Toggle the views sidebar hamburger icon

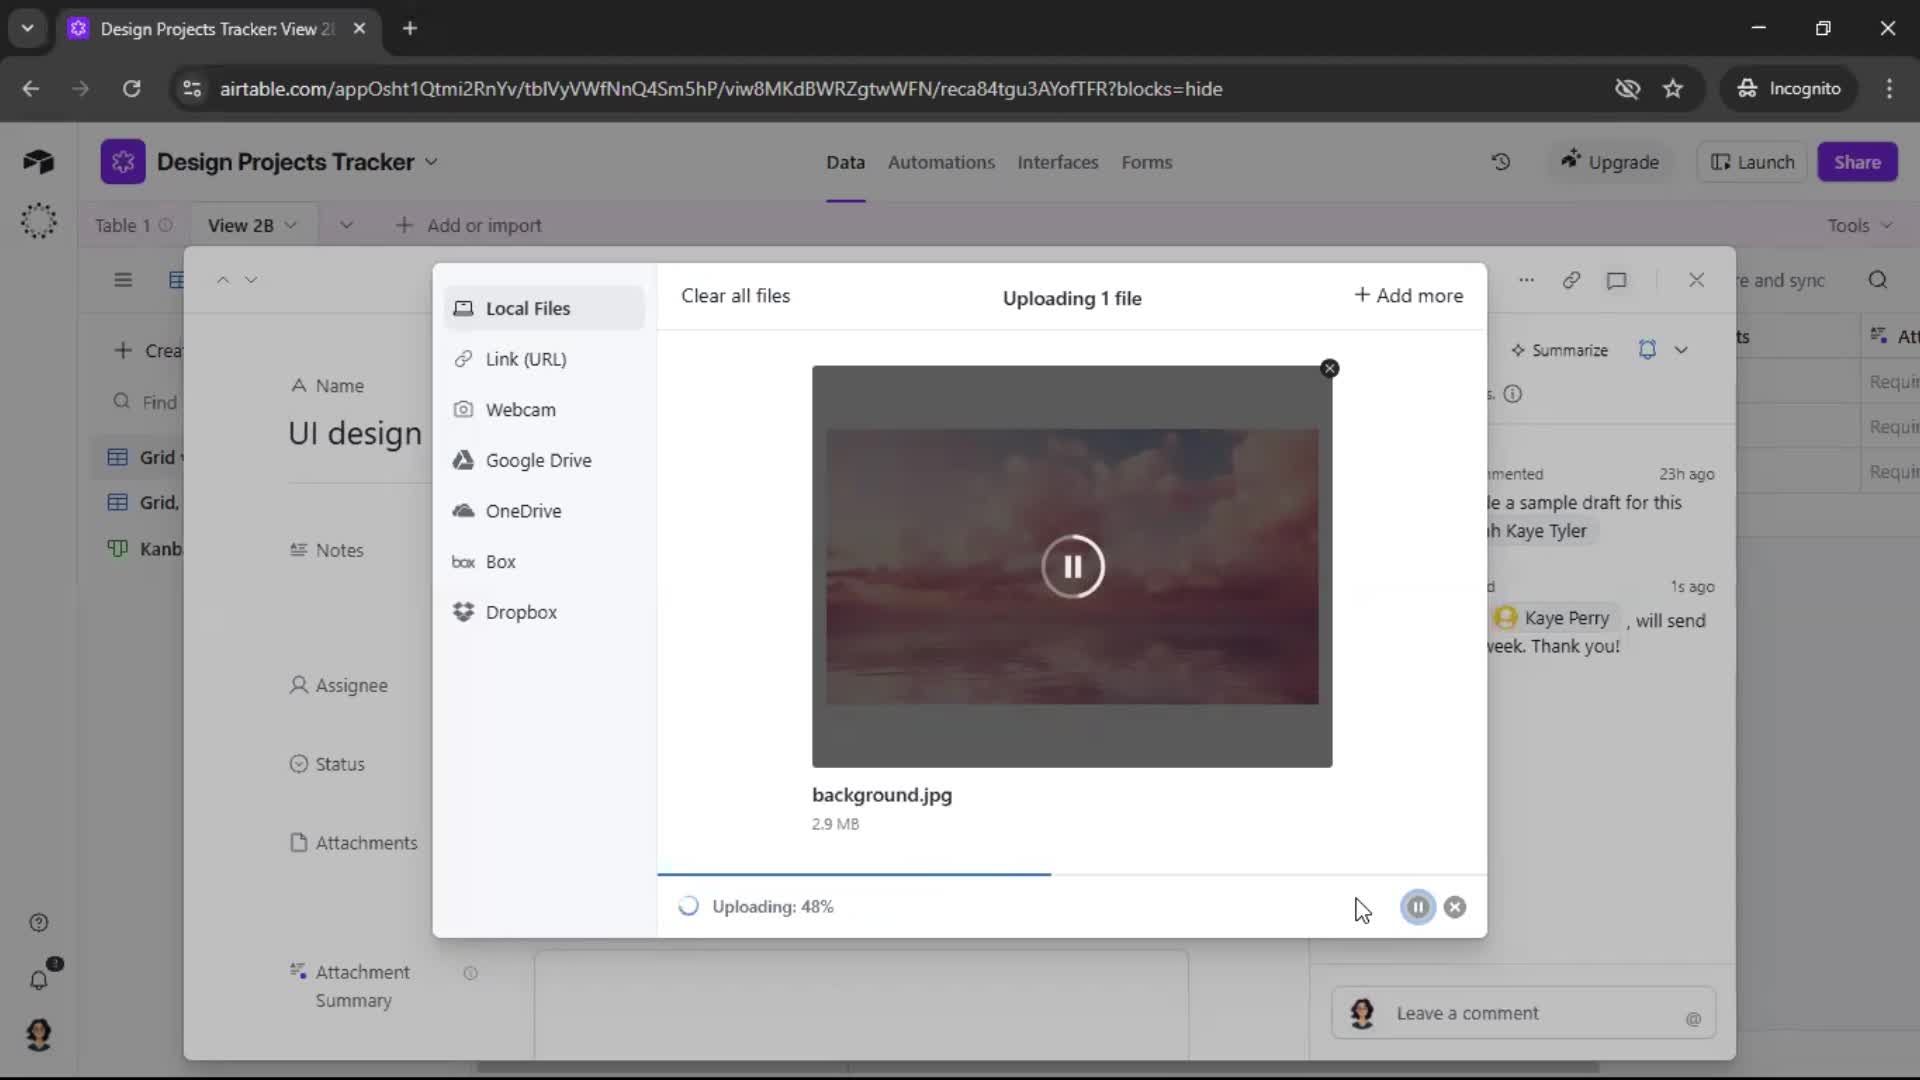(x=123, y=280)
